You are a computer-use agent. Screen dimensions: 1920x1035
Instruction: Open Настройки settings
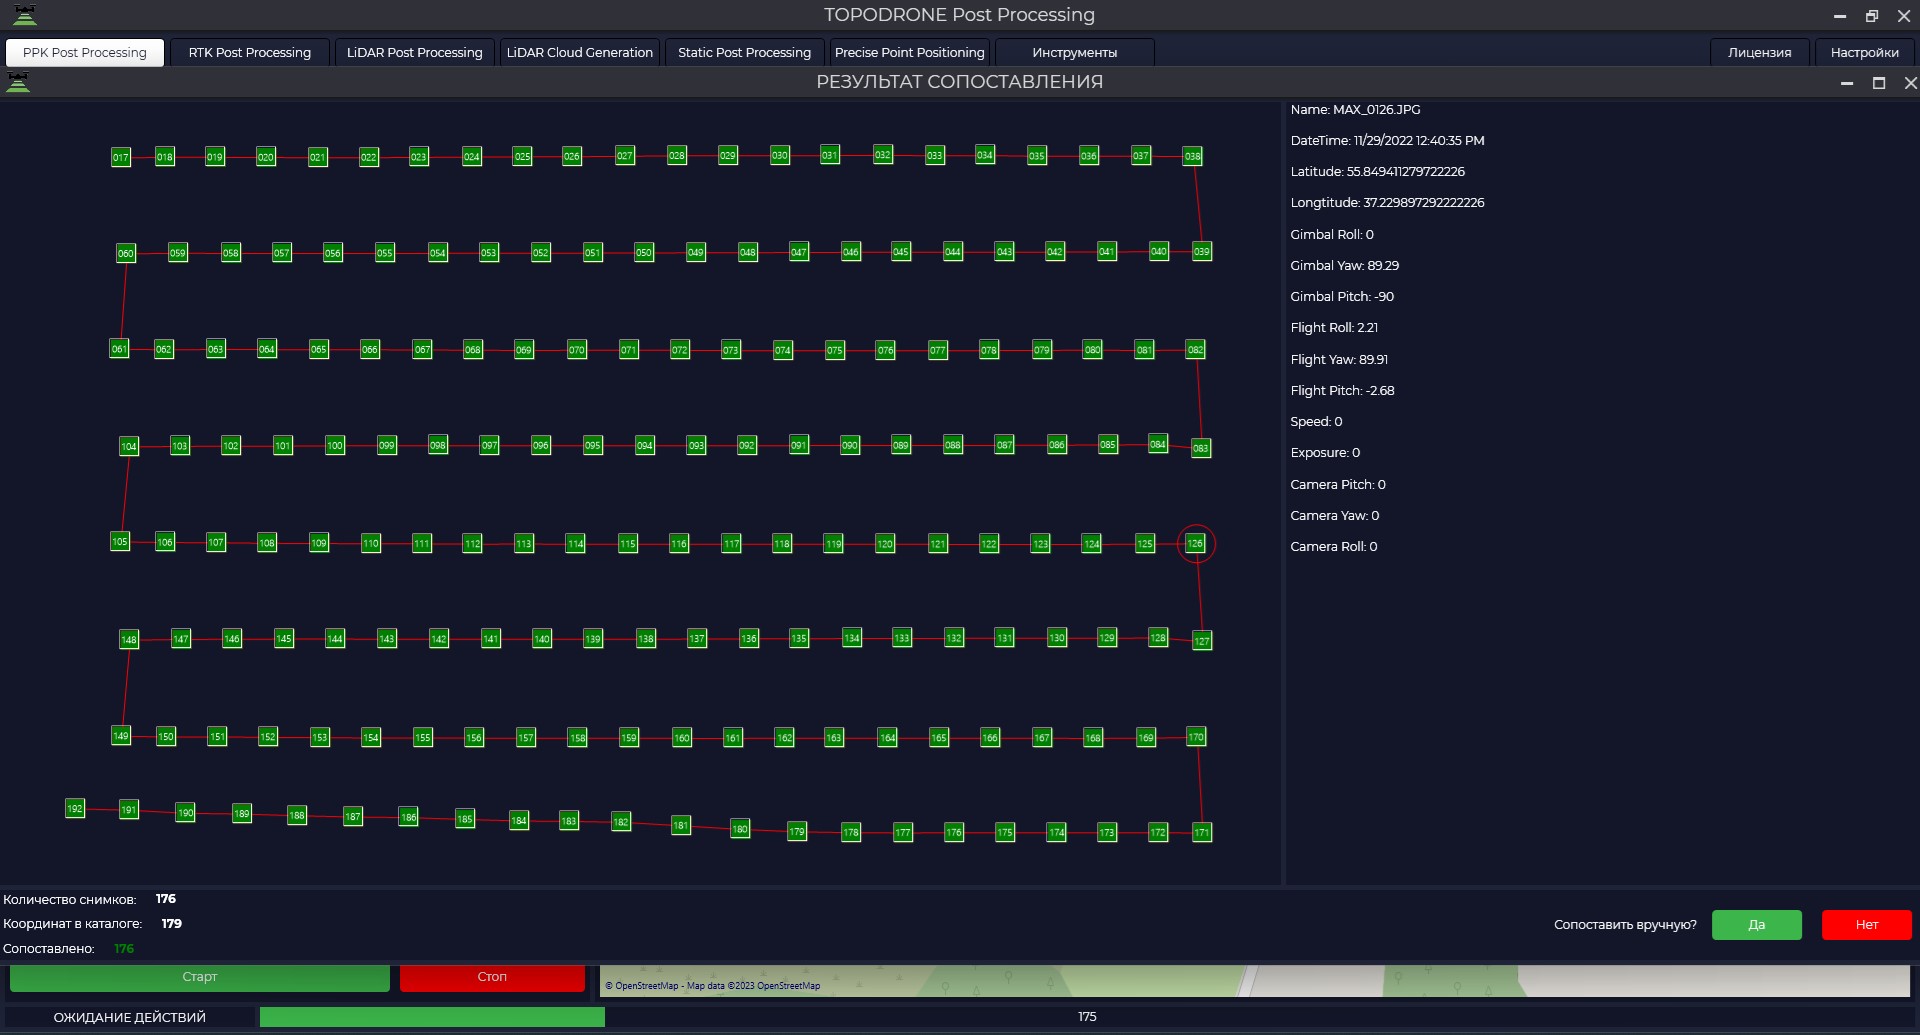point(1864,52)
